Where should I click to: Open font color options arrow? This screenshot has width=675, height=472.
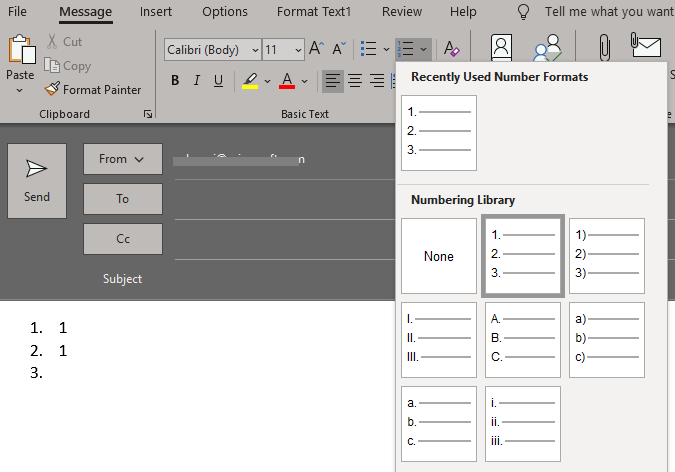pyautogui.click(x=304, y=81)
